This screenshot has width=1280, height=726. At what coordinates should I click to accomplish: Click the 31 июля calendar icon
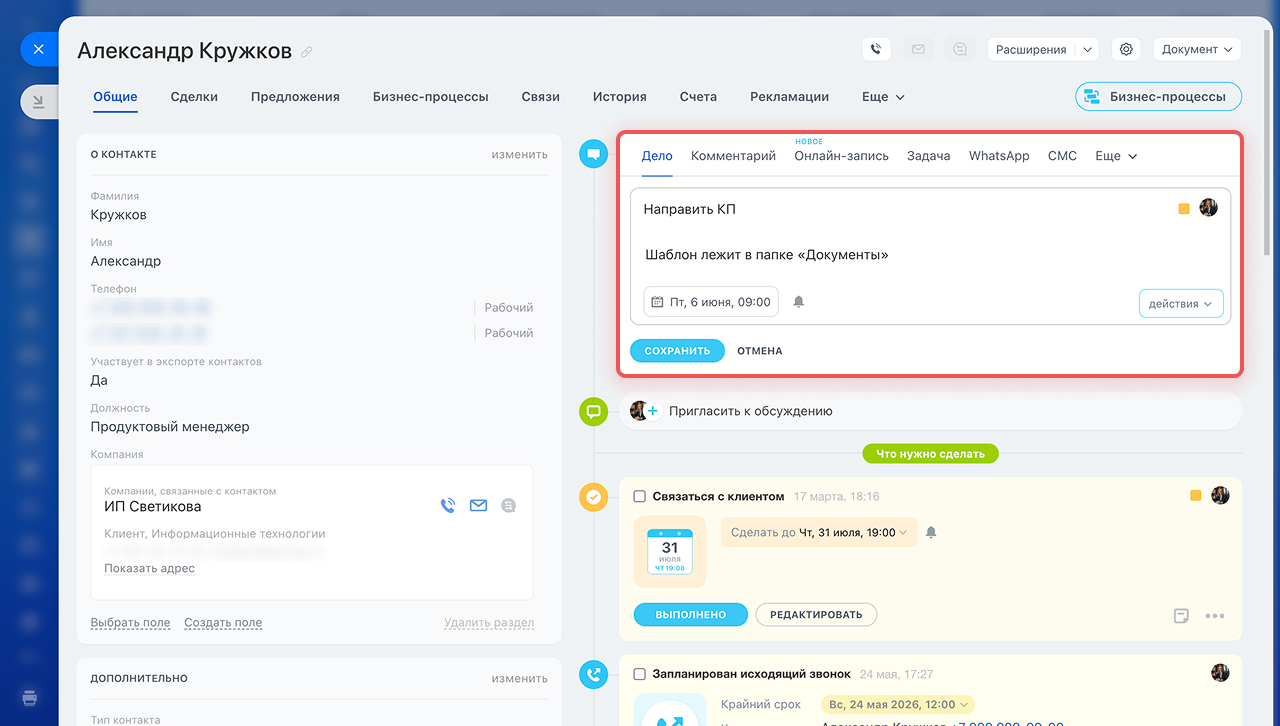click(670, 552)
